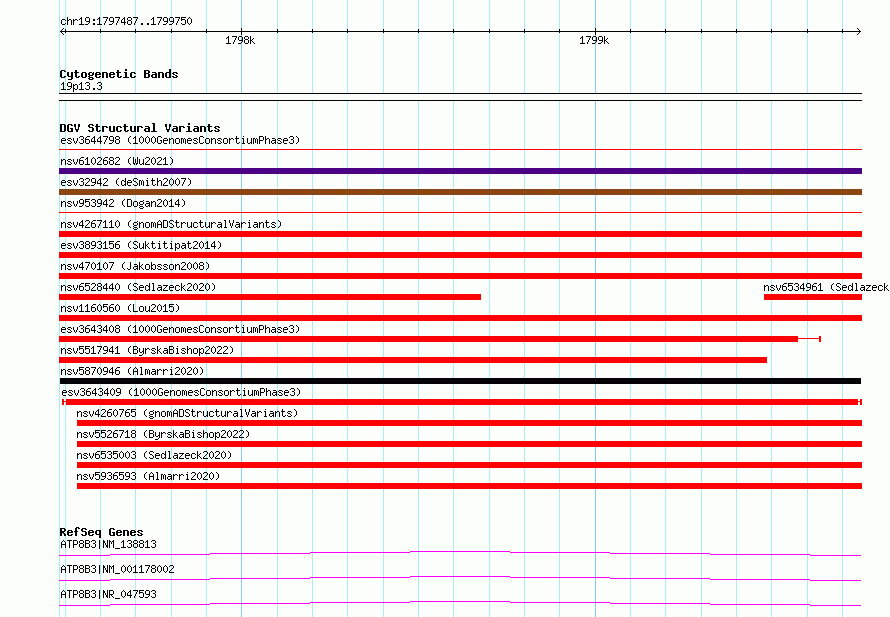Screen dimensions: 890x617
Task: Select the purple nsv6102682 Wu2021 bar
Action: [460, 171]
